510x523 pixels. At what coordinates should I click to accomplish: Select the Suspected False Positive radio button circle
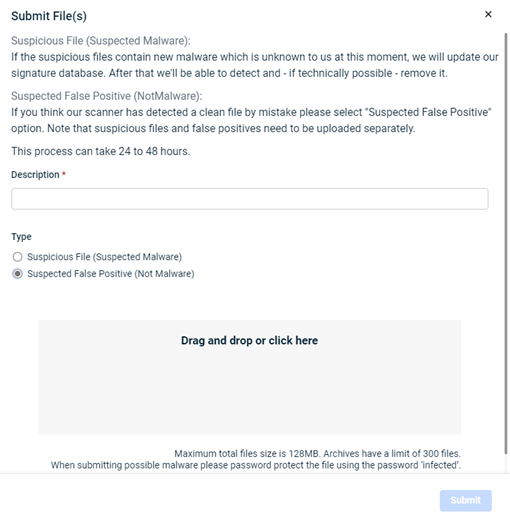(17, 274)
